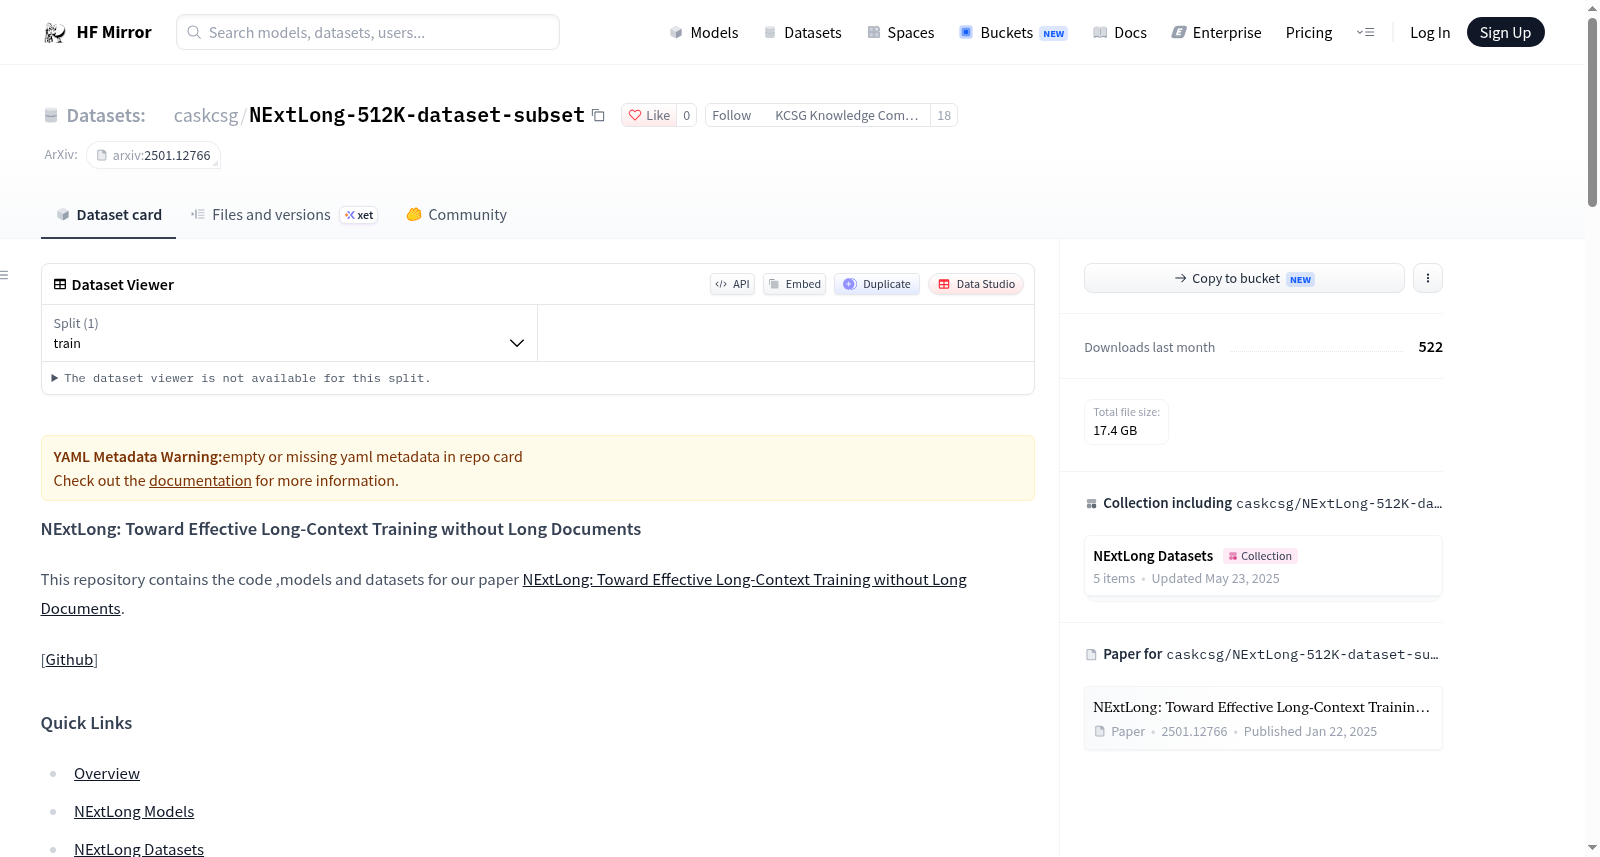The image size is (1600, 857).
Task: Expand the dataset viewer unavailable message
Action: point(241,378)
